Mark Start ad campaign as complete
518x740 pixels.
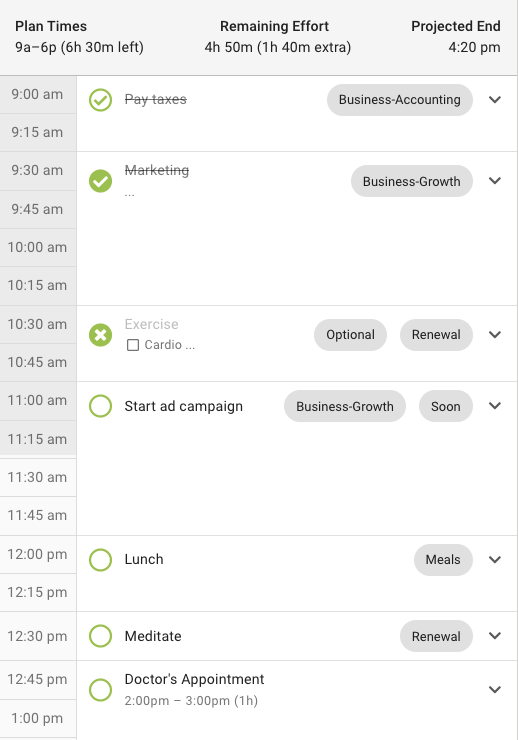click(x=100, y=406)
